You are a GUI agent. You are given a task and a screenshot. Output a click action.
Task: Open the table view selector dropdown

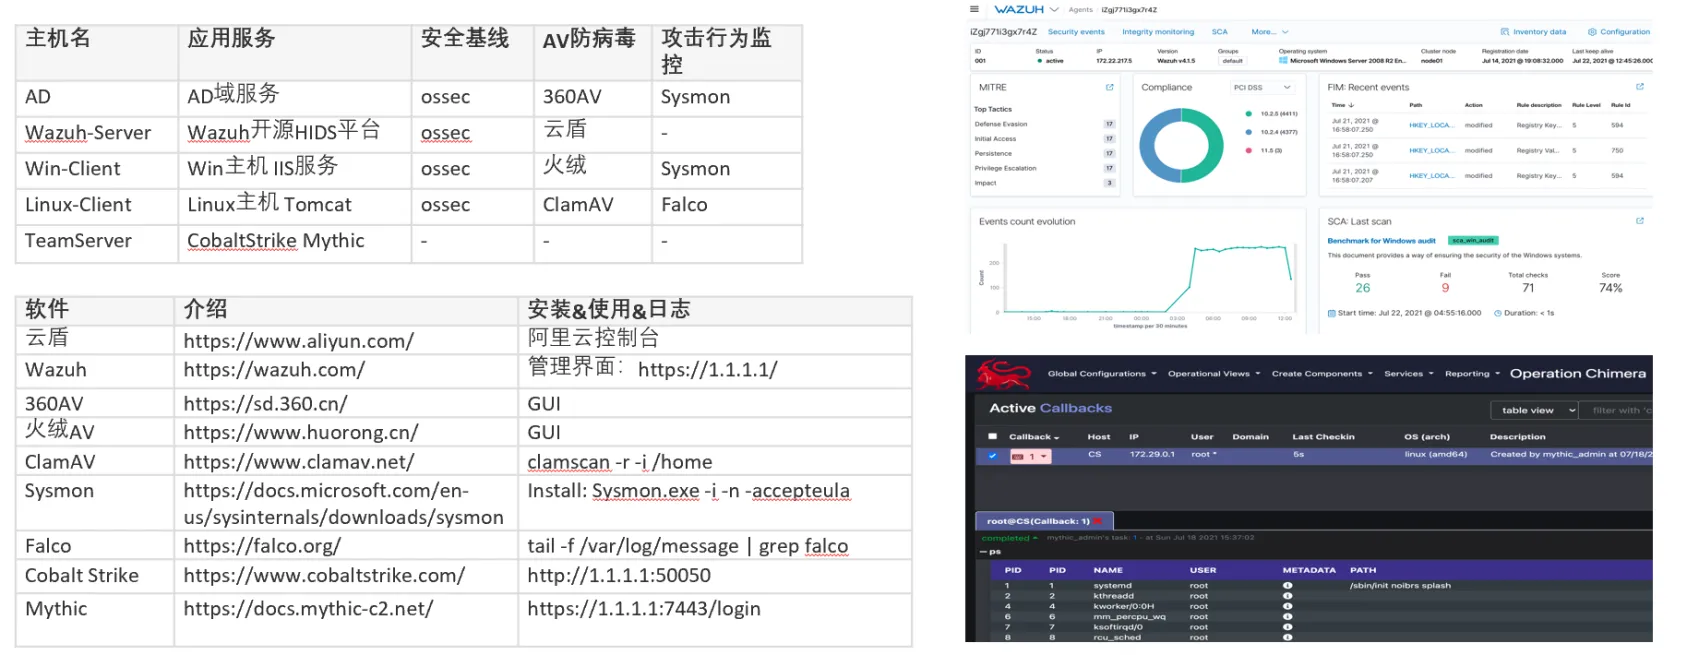click(1535, 410)
